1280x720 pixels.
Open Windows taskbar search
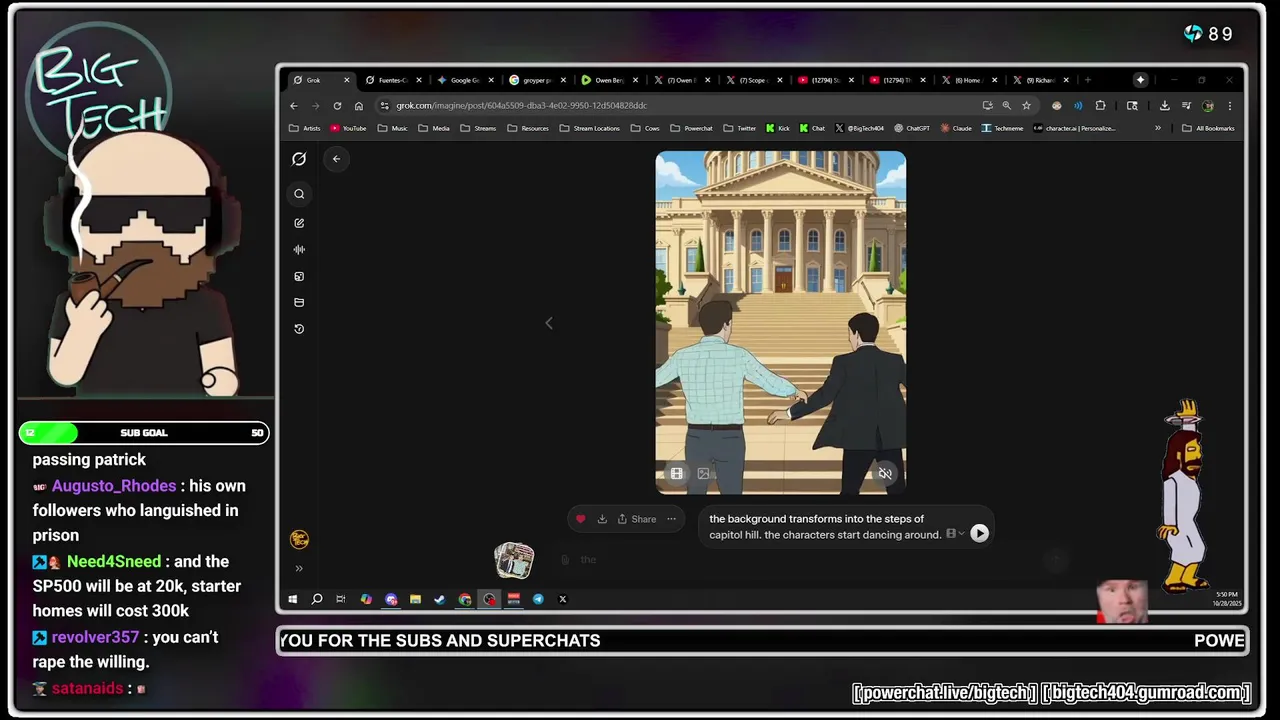[317, 599]
